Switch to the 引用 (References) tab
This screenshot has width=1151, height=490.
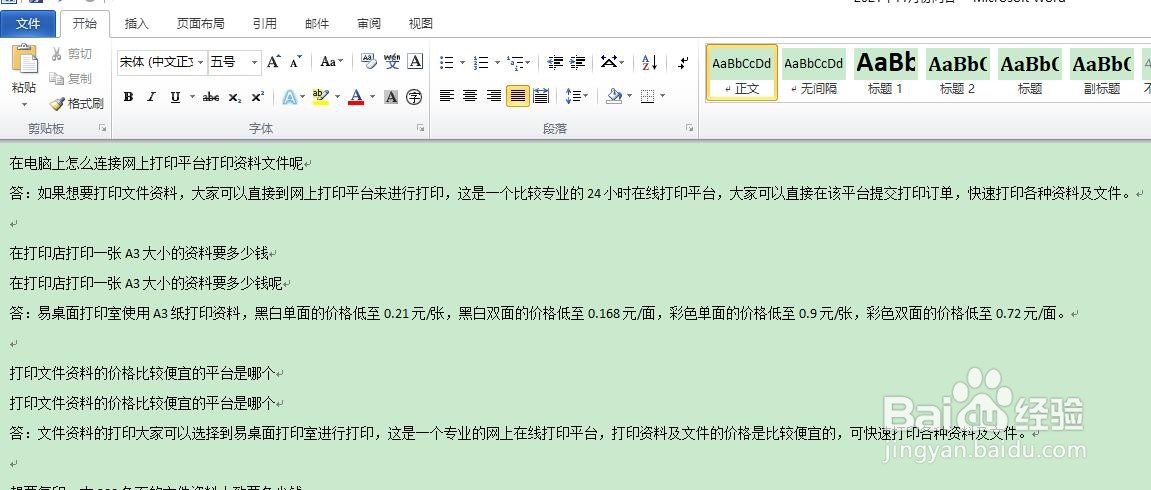264,23
